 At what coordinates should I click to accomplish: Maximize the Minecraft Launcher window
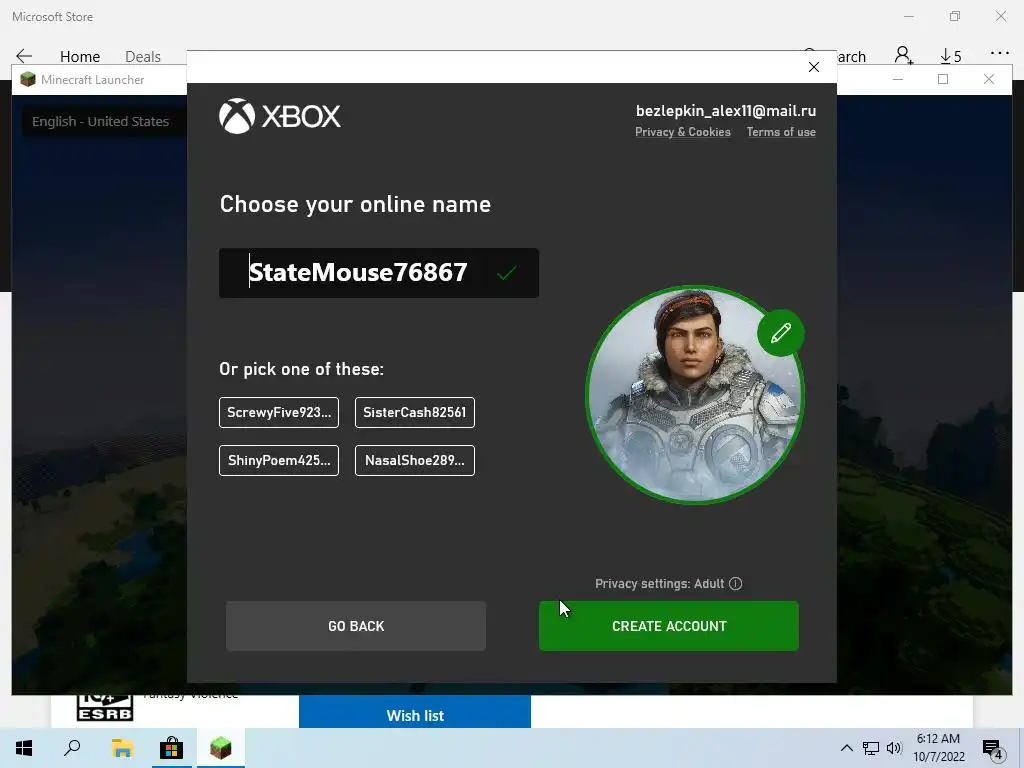coord(943,80)
